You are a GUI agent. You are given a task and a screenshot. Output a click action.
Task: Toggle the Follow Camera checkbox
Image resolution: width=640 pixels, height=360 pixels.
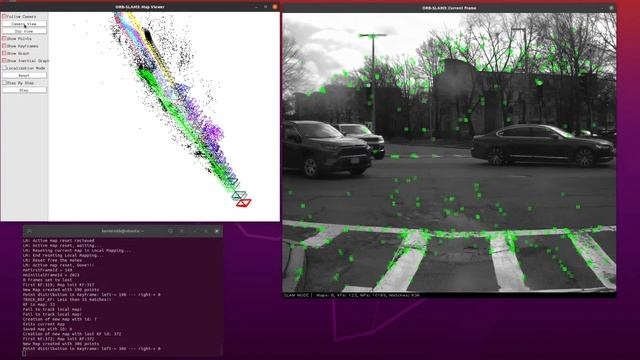(4, 16)
